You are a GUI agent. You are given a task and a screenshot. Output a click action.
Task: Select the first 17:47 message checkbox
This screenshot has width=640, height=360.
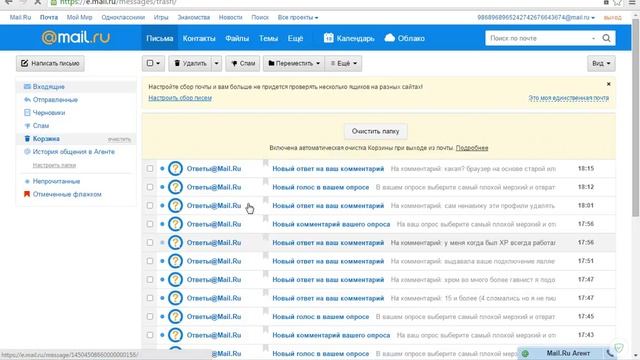tap(150, 280)
